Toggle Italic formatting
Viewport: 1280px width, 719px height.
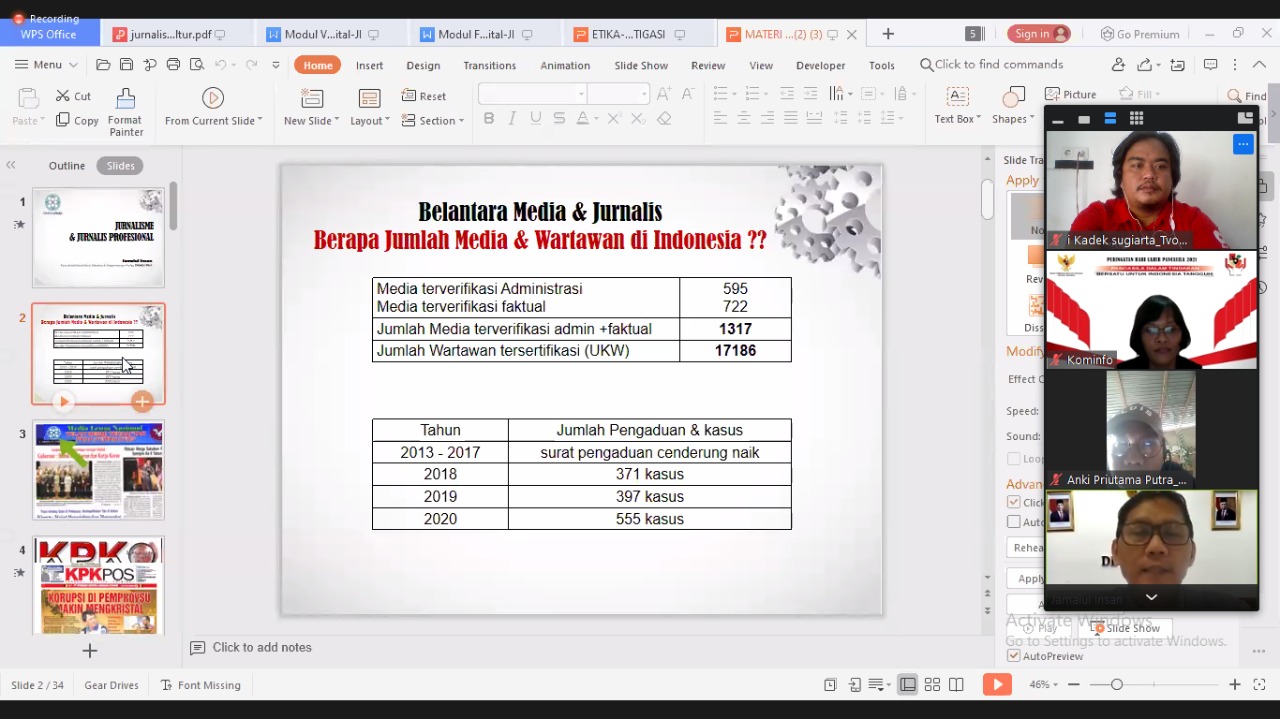tap(512, 118)
